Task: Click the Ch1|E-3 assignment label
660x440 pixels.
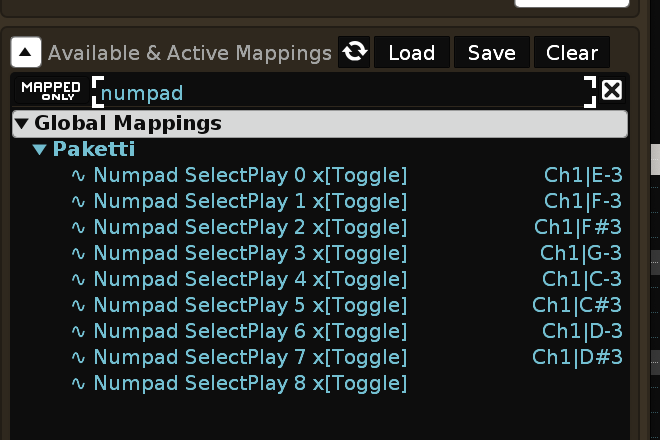Action: point(582,176)
